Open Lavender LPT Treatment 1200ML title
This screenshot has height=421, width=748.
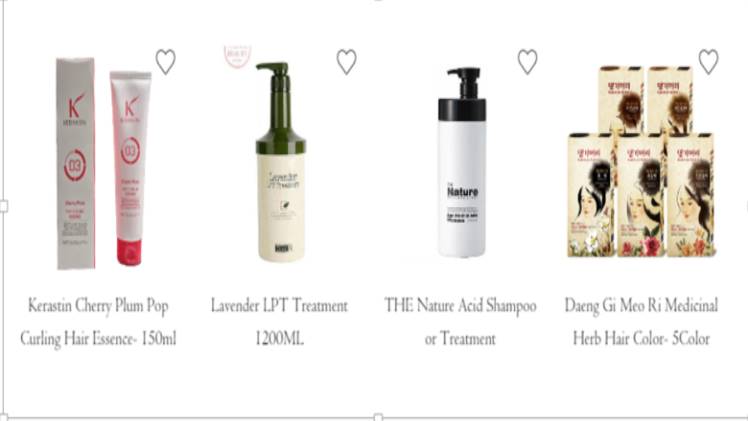280,322
